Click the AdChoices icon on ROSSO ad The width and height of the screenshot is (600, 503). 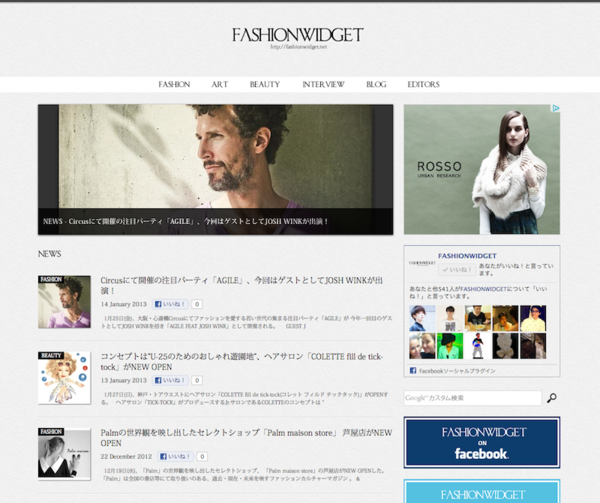(x=555, y=108)
